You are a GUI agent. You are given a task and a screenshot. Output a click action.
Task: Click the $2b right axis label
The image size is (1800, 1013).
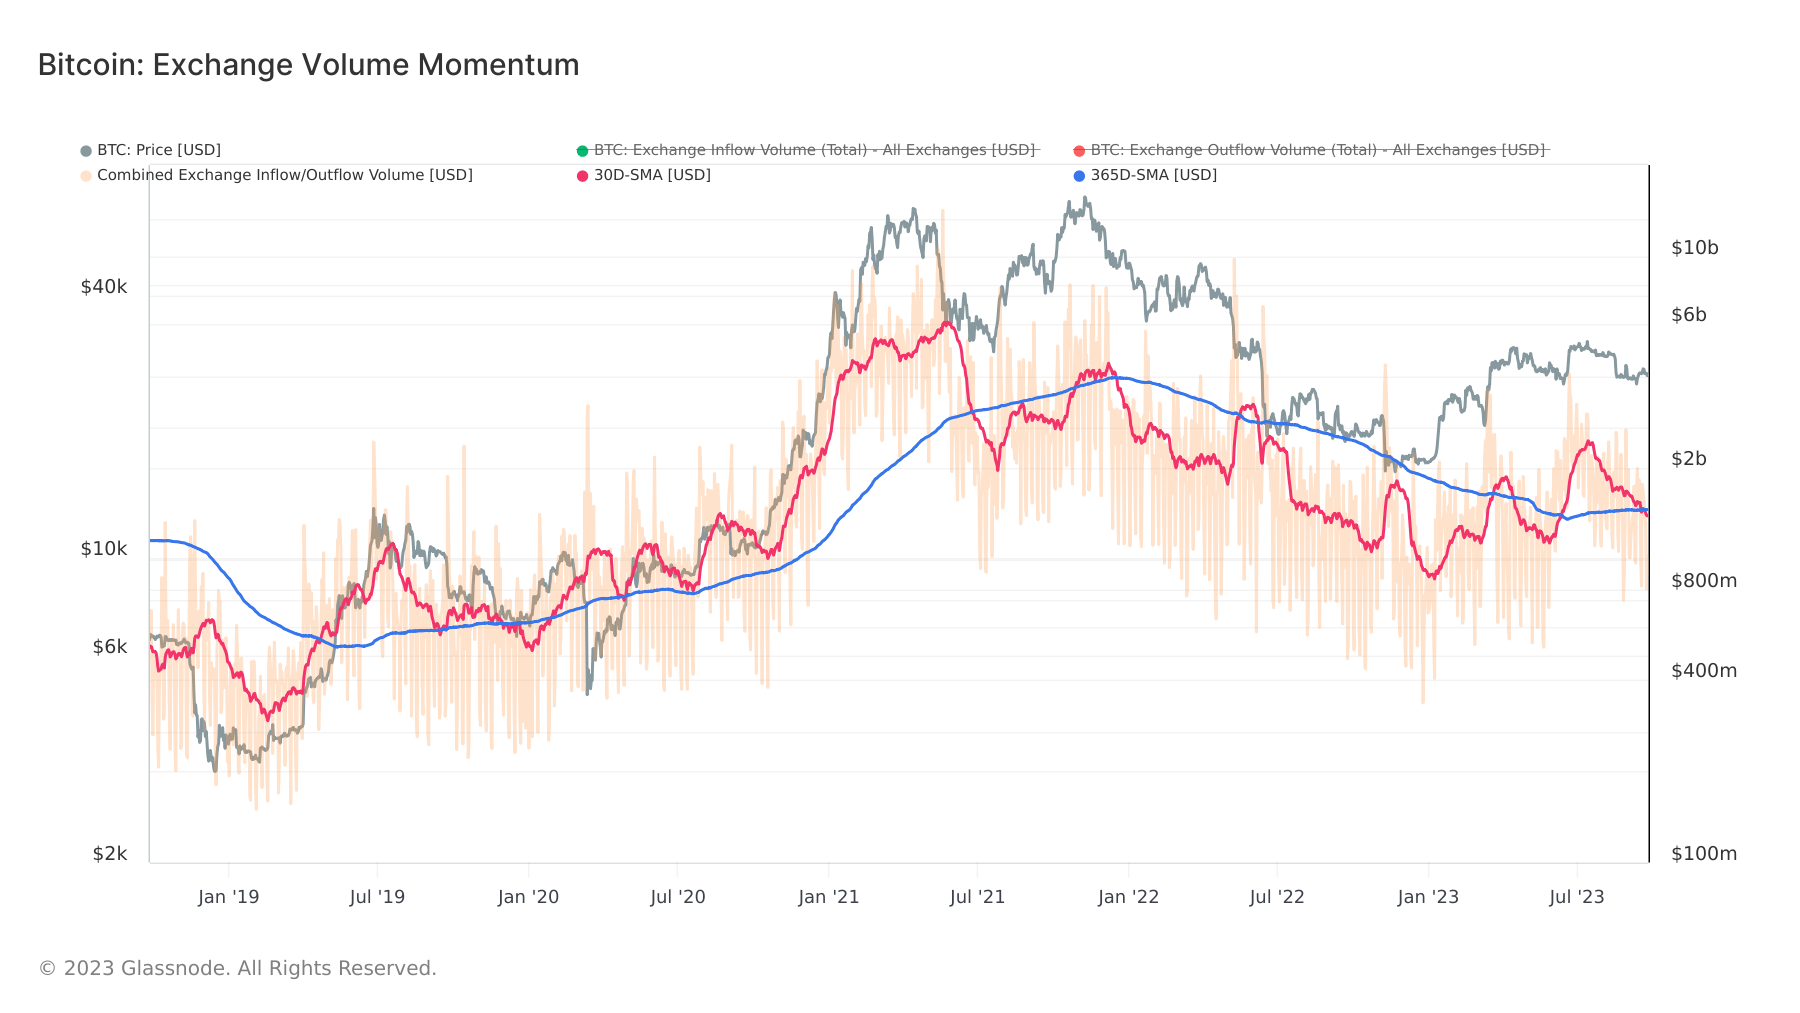click(1689, 459)
